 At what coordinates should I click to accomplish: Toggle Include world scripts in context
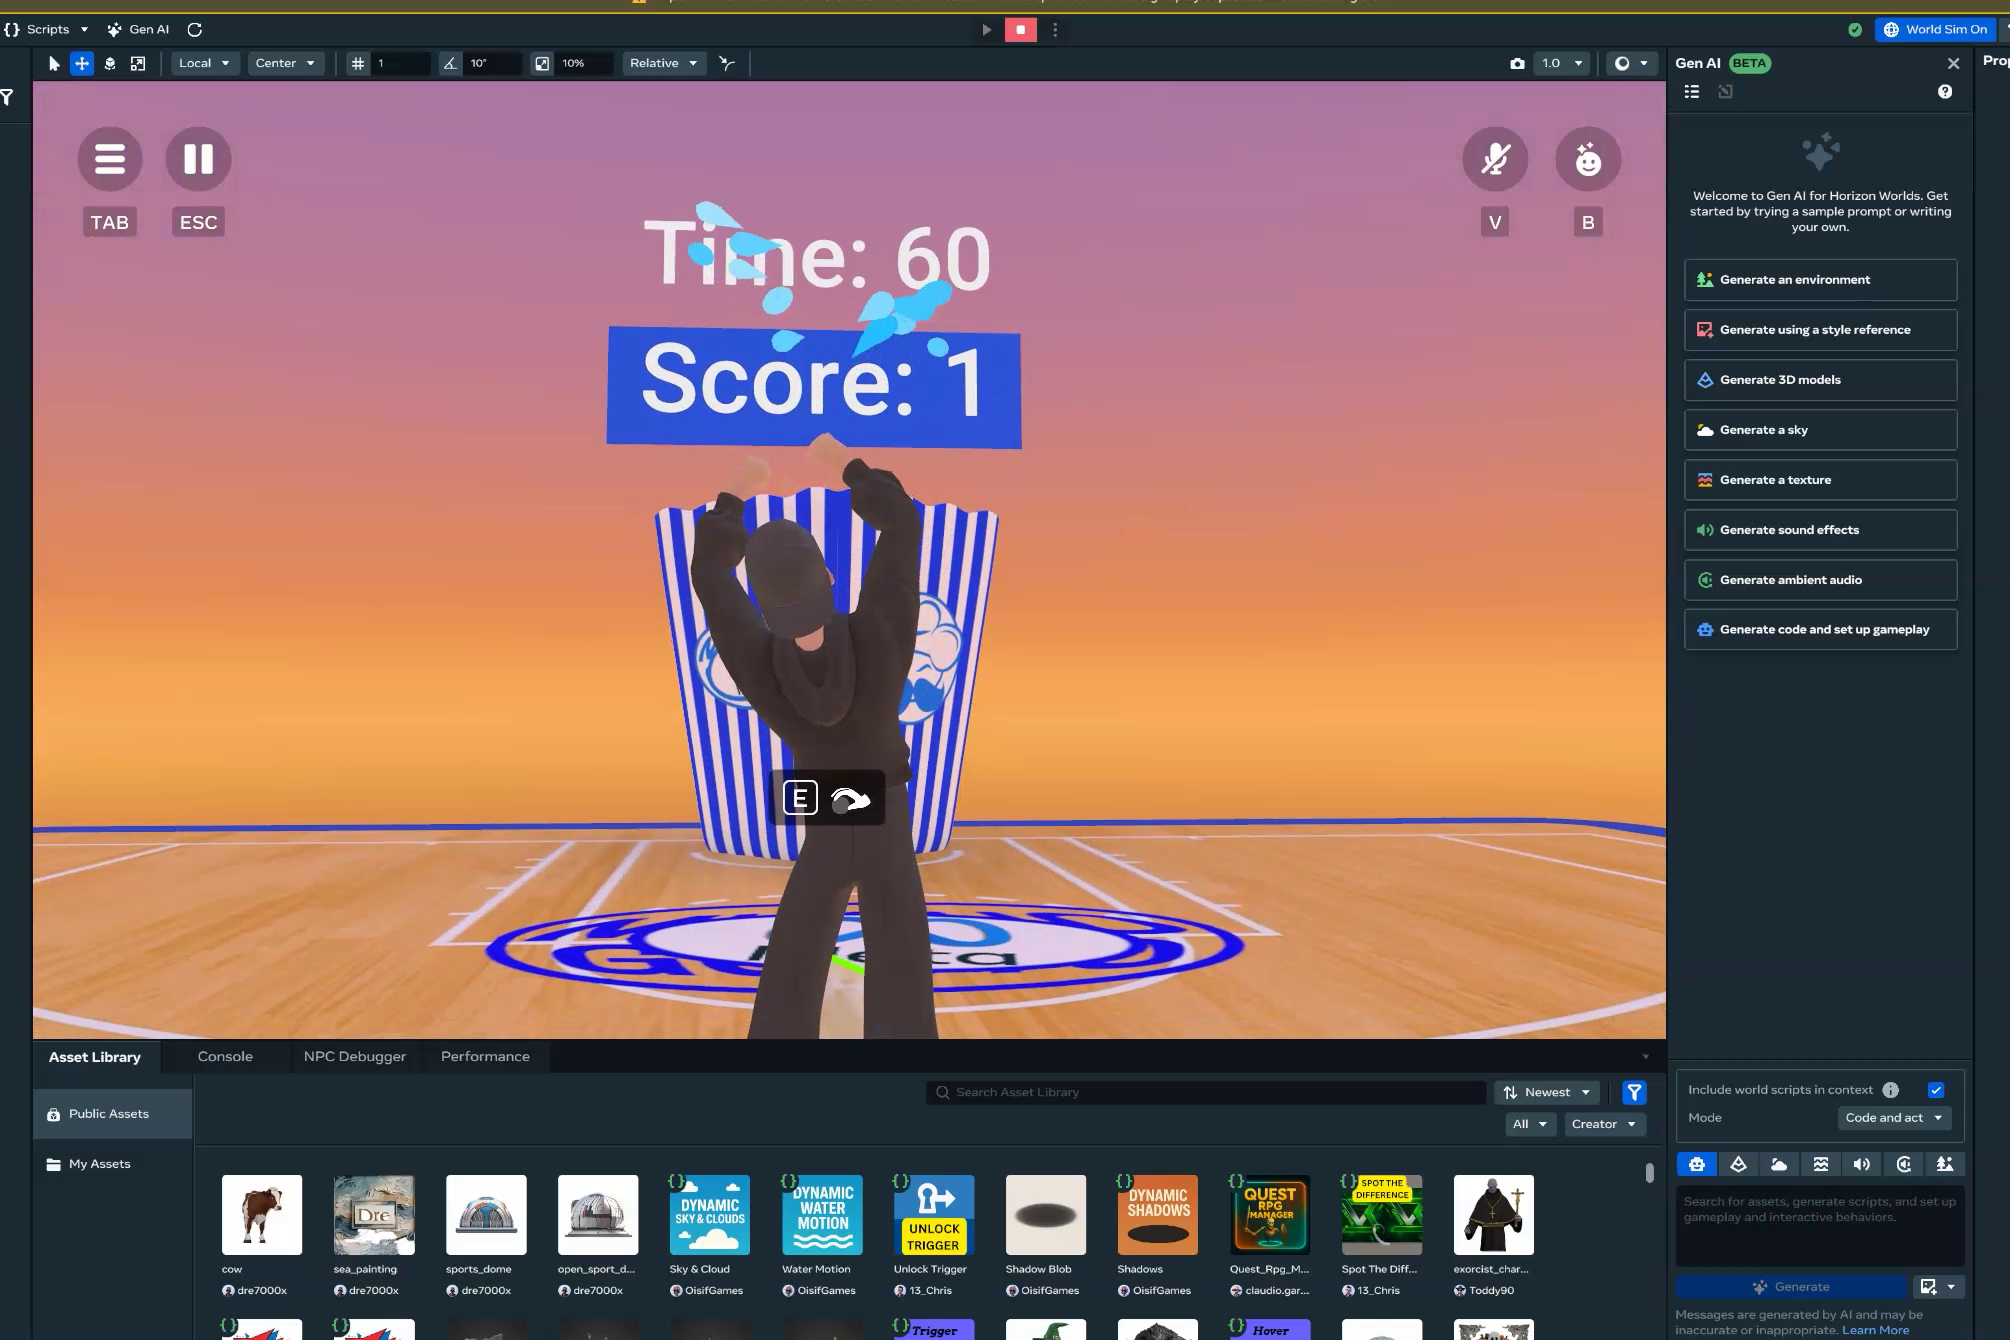pyautogui.click(x=1936, y=1090)
